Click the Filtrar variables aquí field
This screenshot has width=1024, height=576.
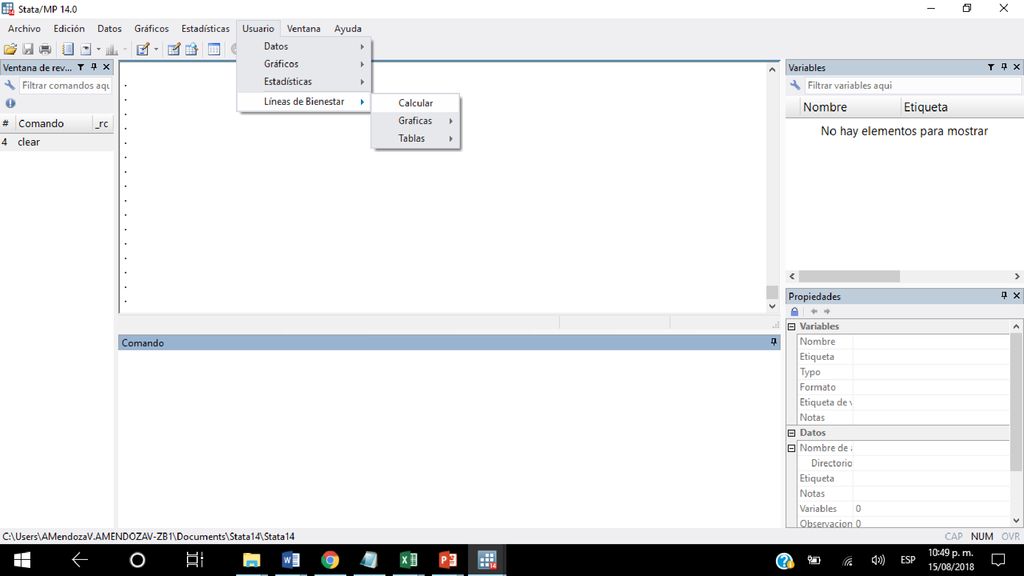(913, 86)
